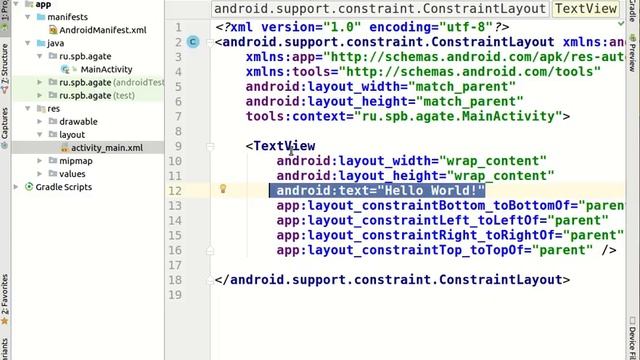Collapse the res folder
This screenshot has width=640, height=360.
coord(28,108)
